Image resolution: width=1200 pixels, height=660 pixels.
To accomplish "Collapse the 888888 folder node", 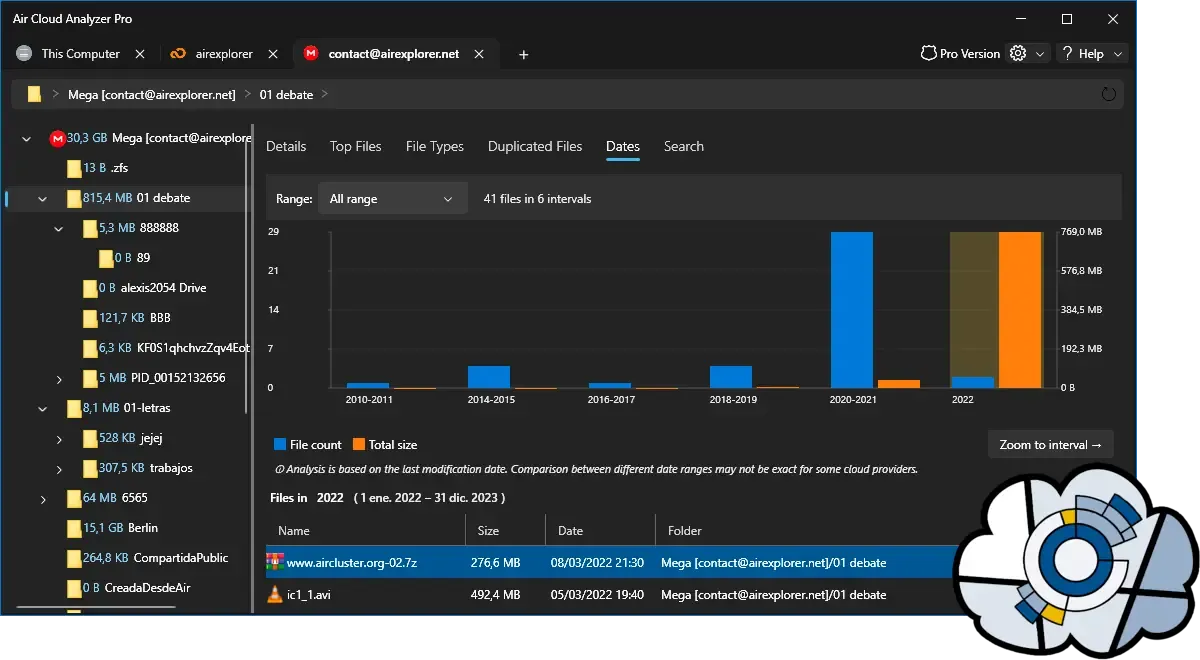I will [59, 229].
